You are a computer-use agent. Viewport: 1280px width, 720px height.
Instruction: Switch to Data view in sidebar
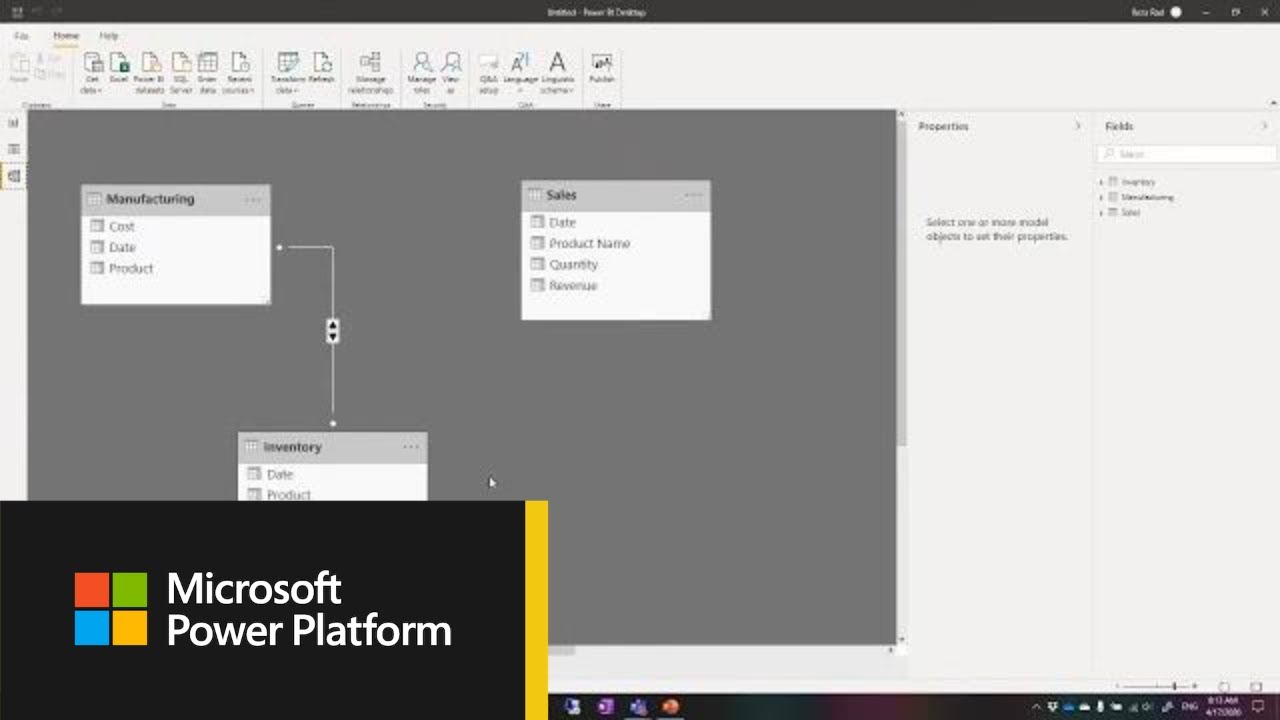point(13,149)
